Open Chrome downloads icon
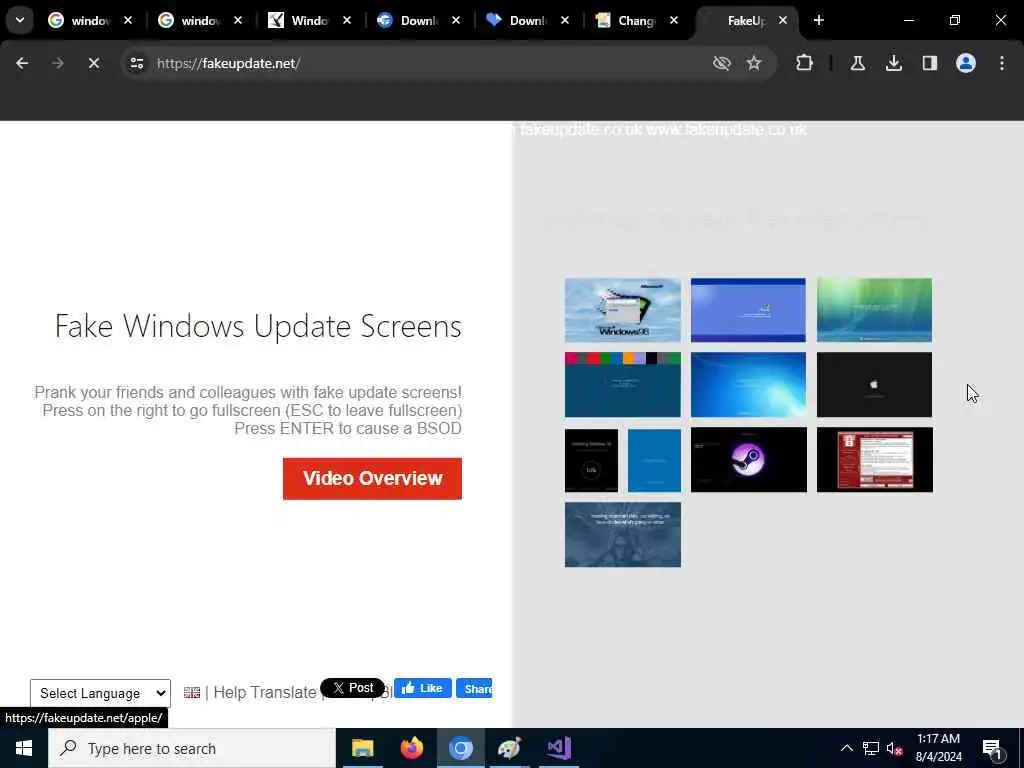 (893, 63)
